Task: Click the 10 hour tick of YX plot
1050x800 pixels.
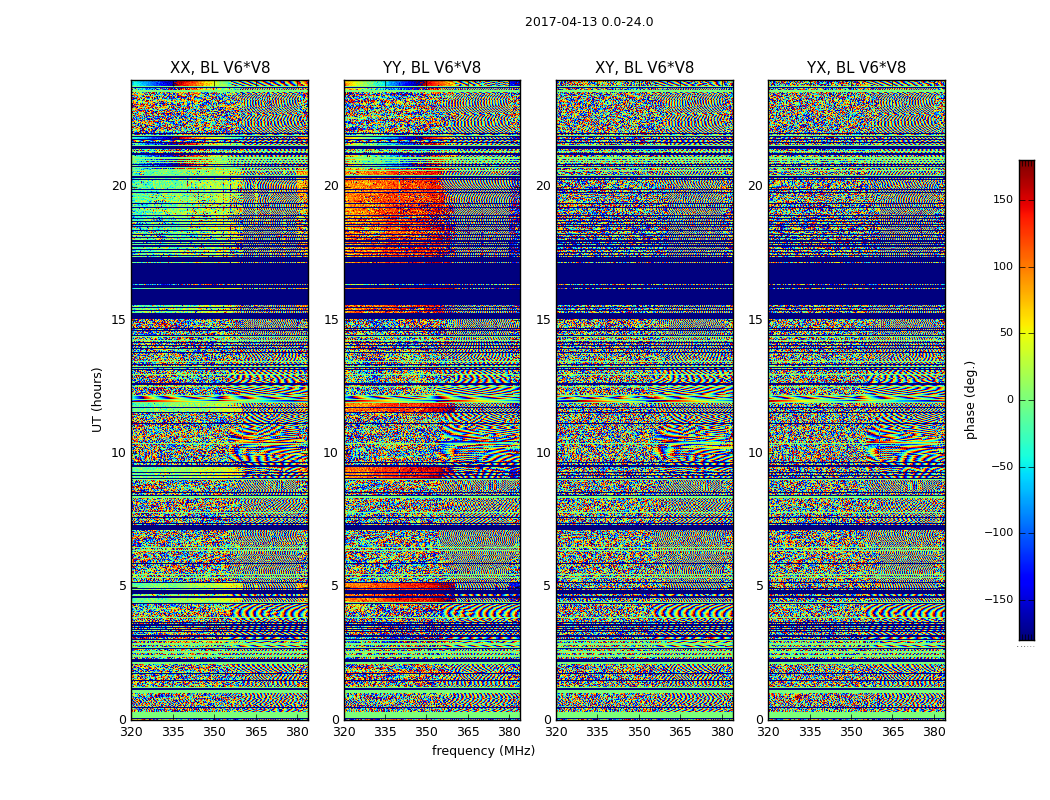Action: coord(755,453)
